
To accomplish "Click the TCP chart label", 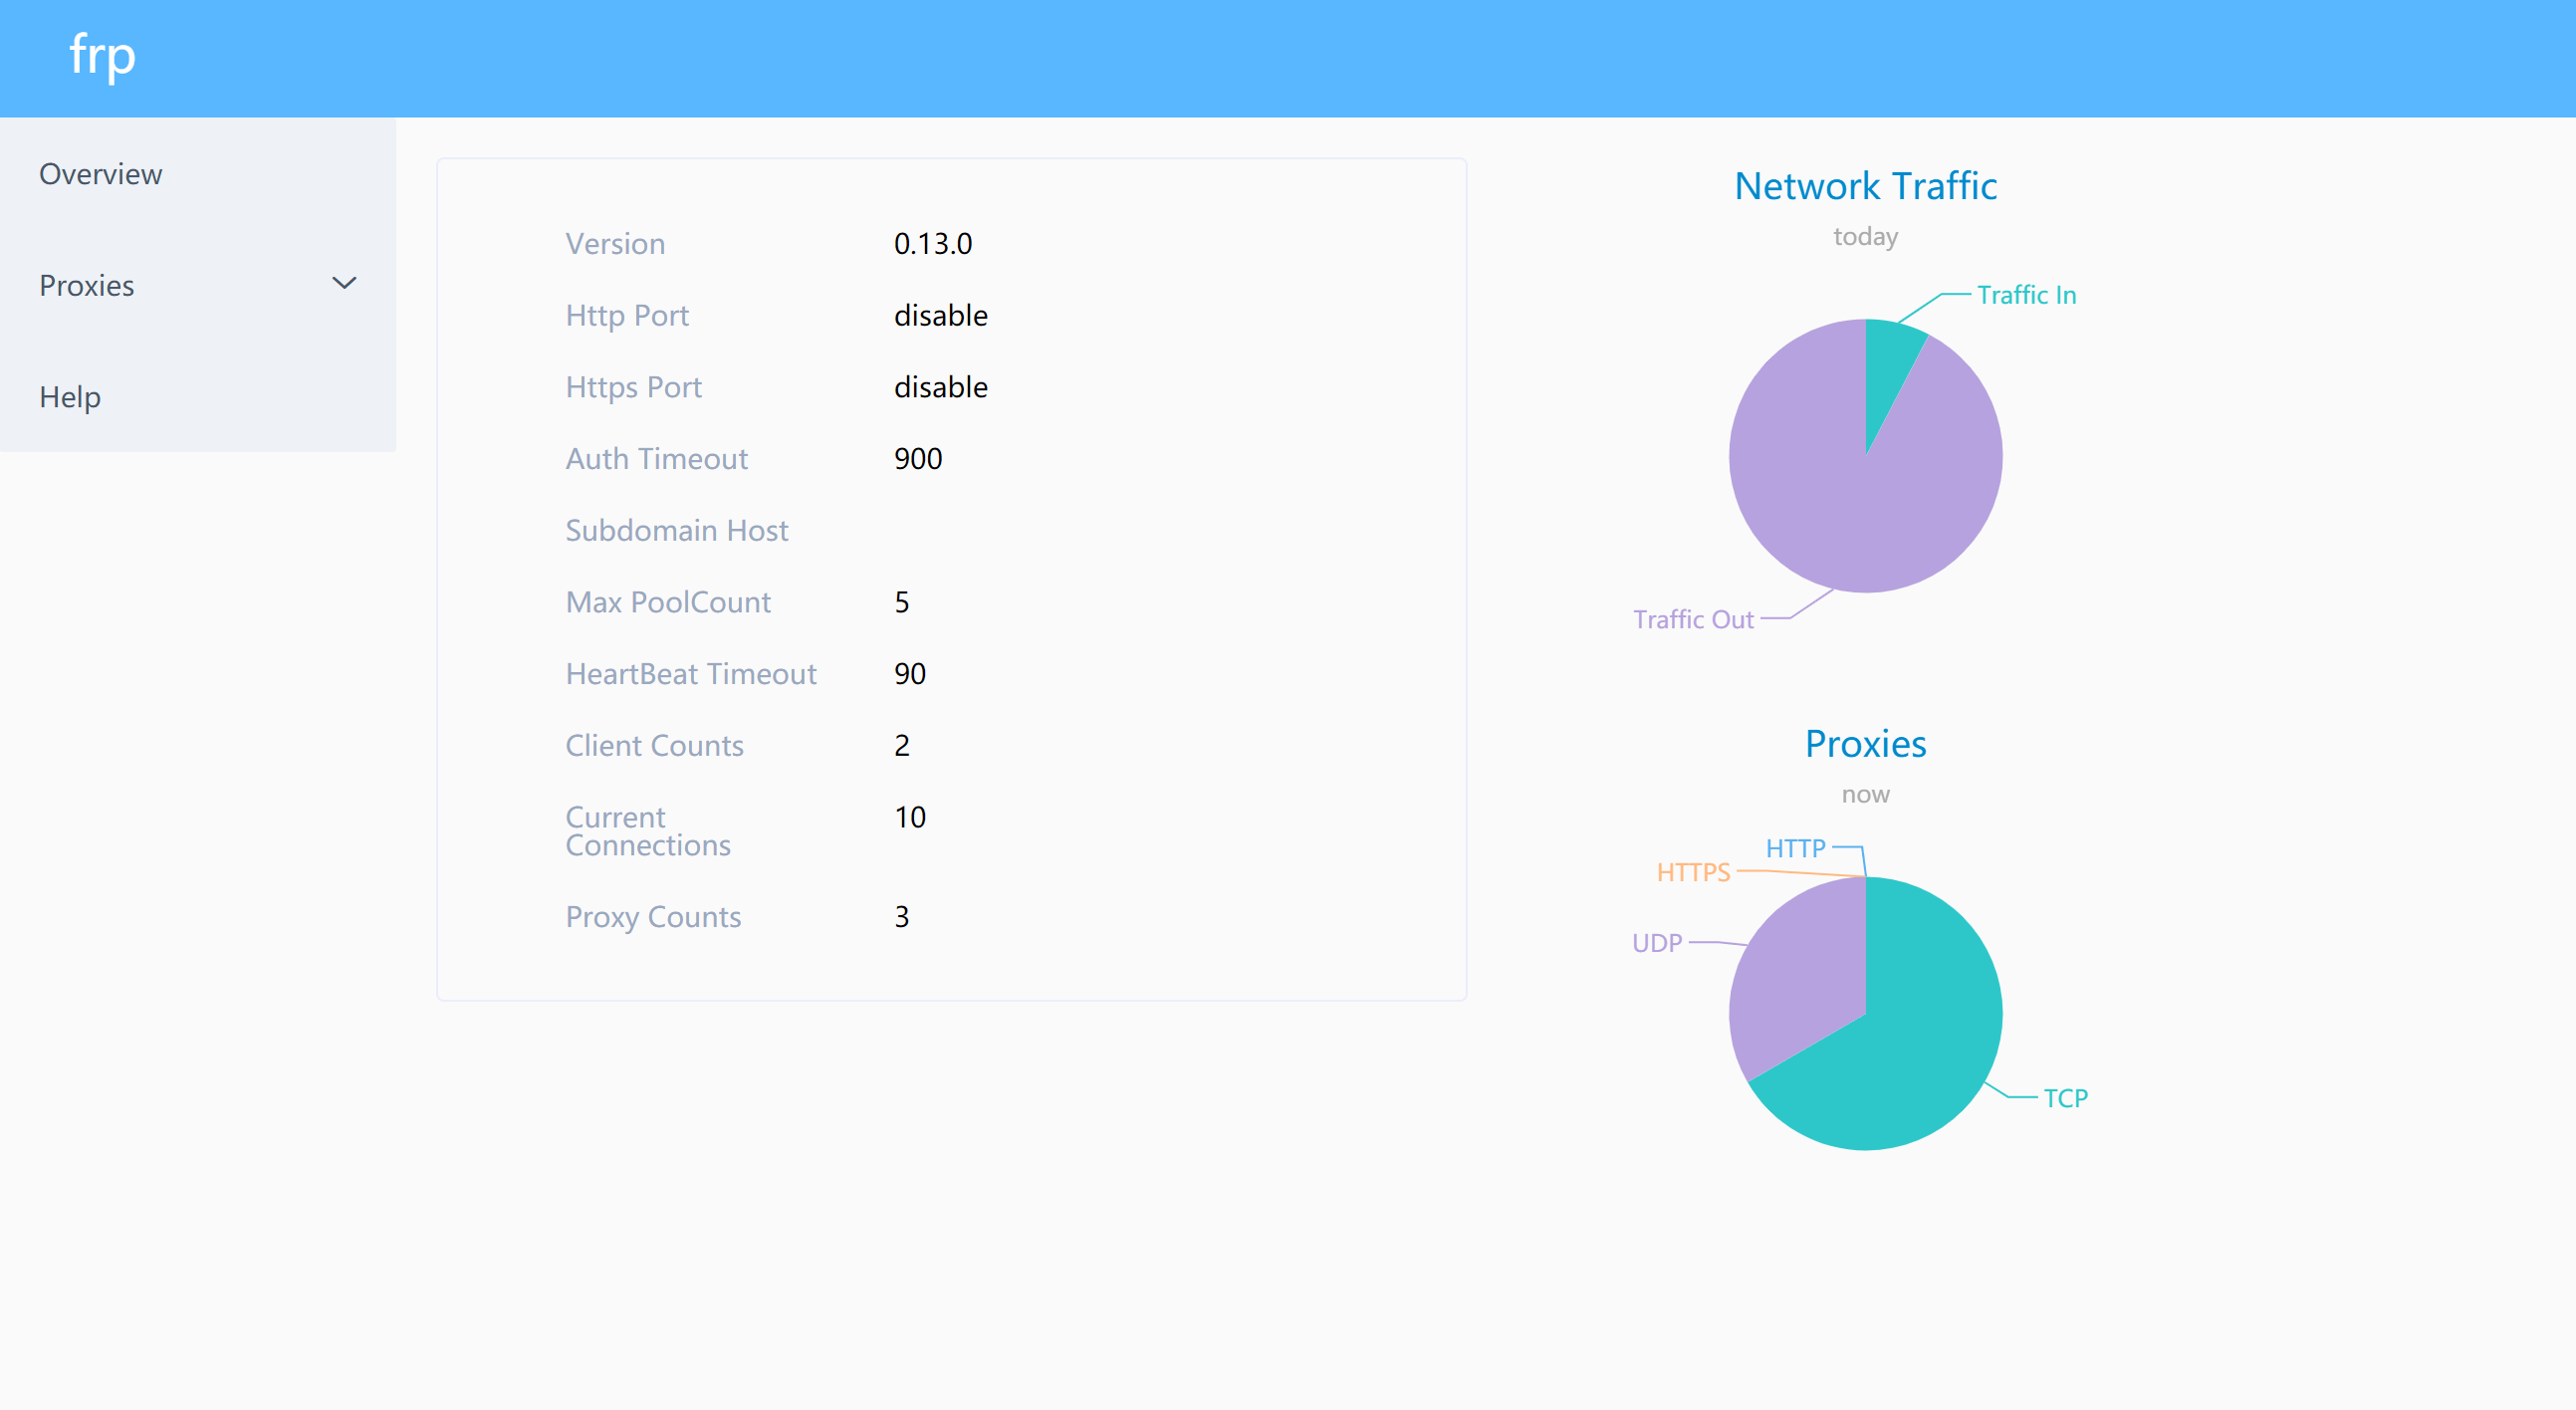I will click(2065, 1098).
